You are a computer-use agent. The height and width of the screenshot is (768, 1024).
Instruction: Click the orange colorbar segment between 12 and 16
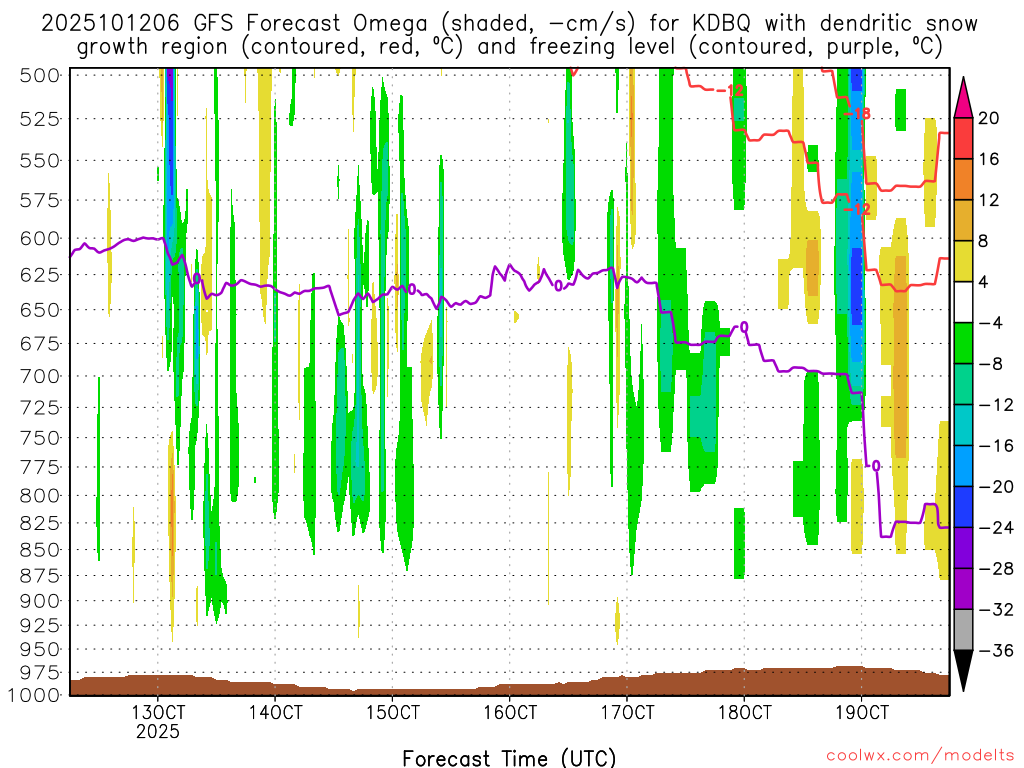coord(963,179)
